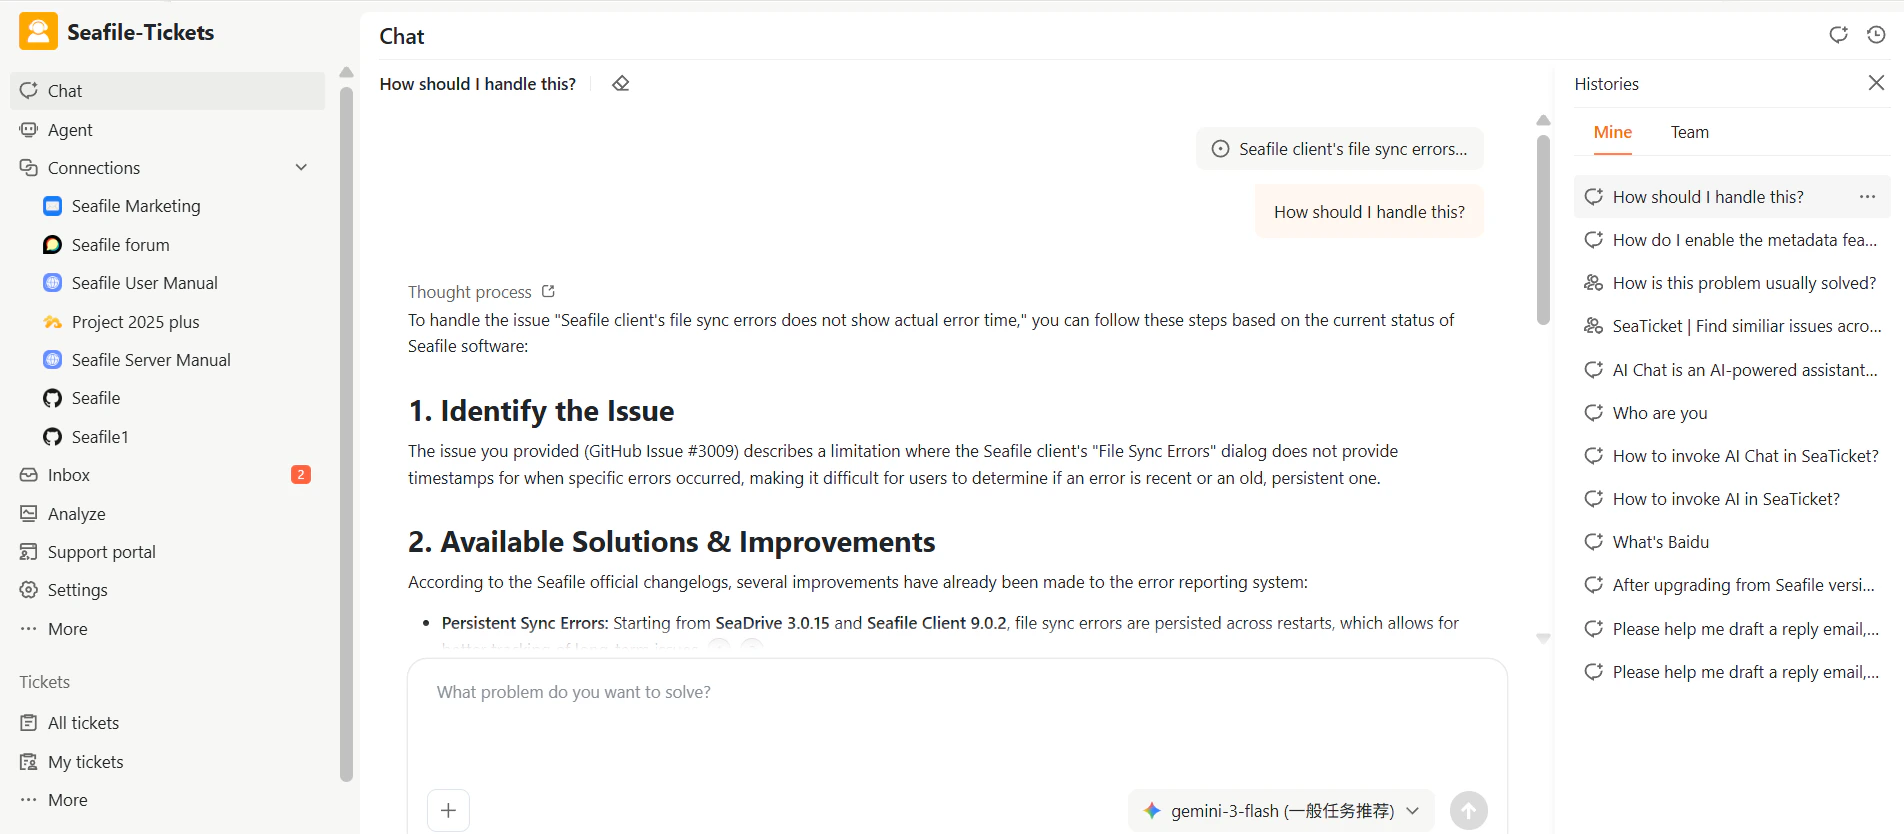Screen dimensions: 1904x834
Task: Open My tickets
Action: [x=167, y=762]
